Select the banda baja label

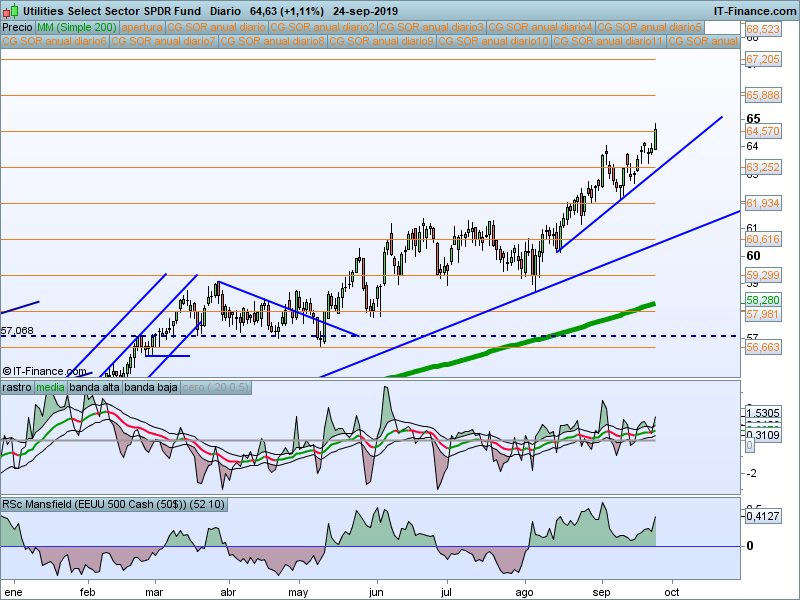point(151,387)
